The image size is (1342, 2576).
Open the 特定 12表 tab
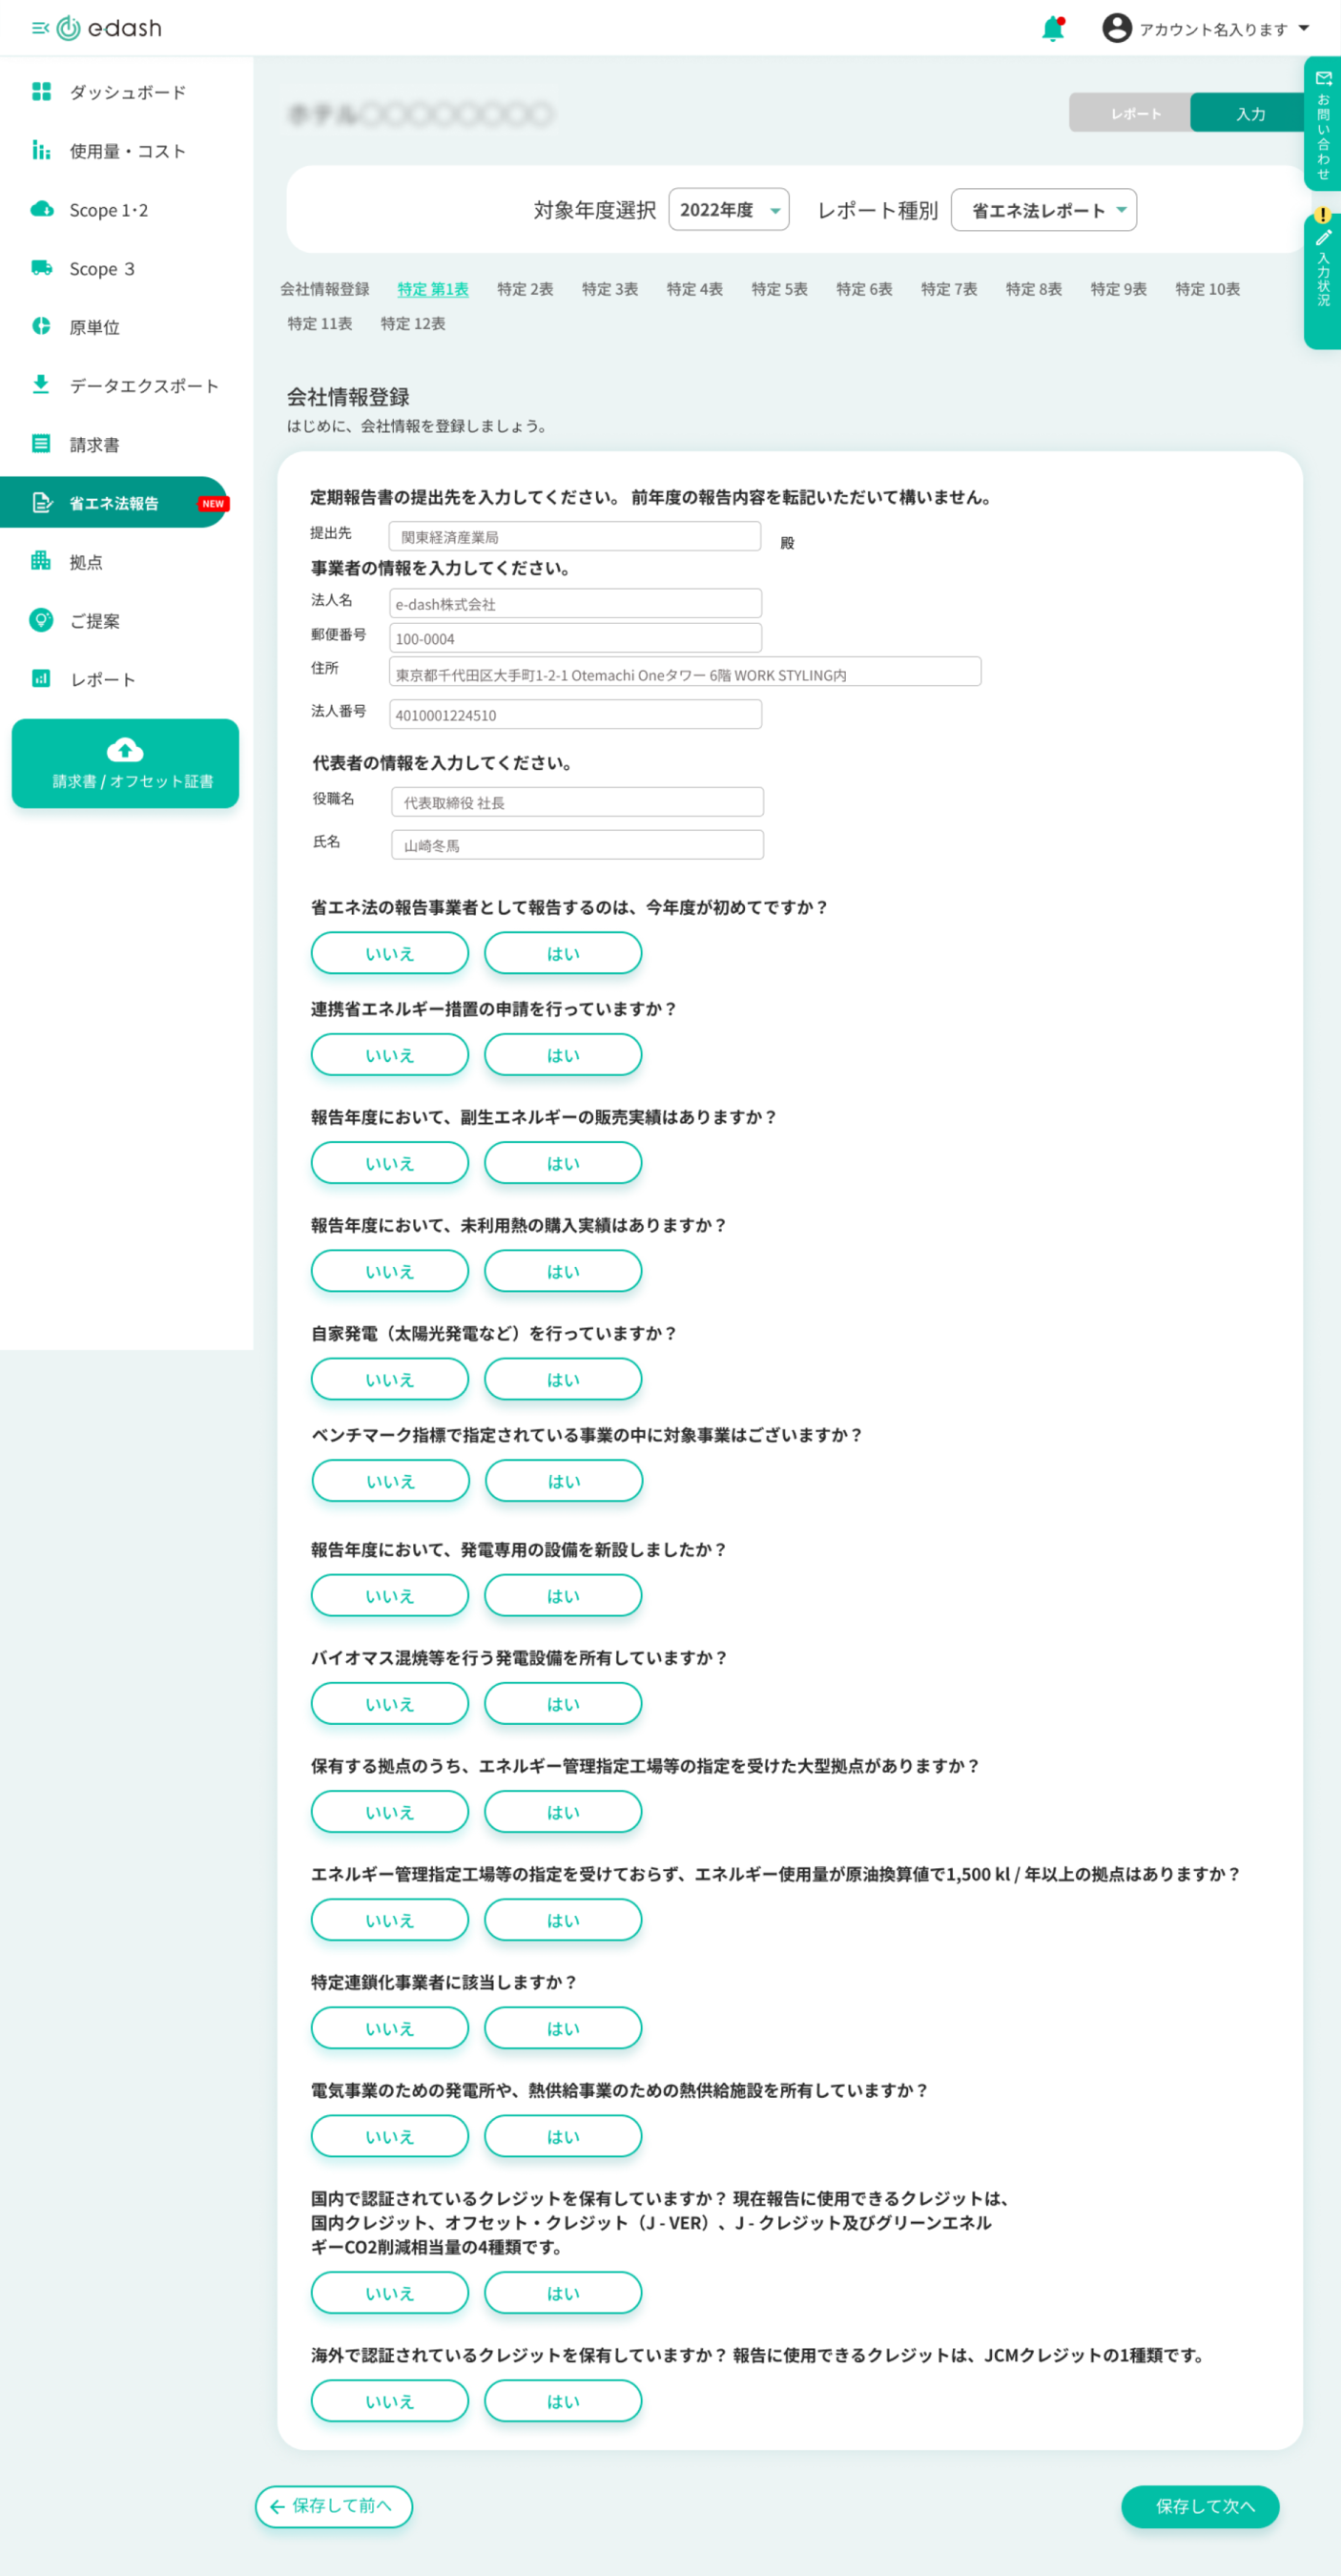413,324
